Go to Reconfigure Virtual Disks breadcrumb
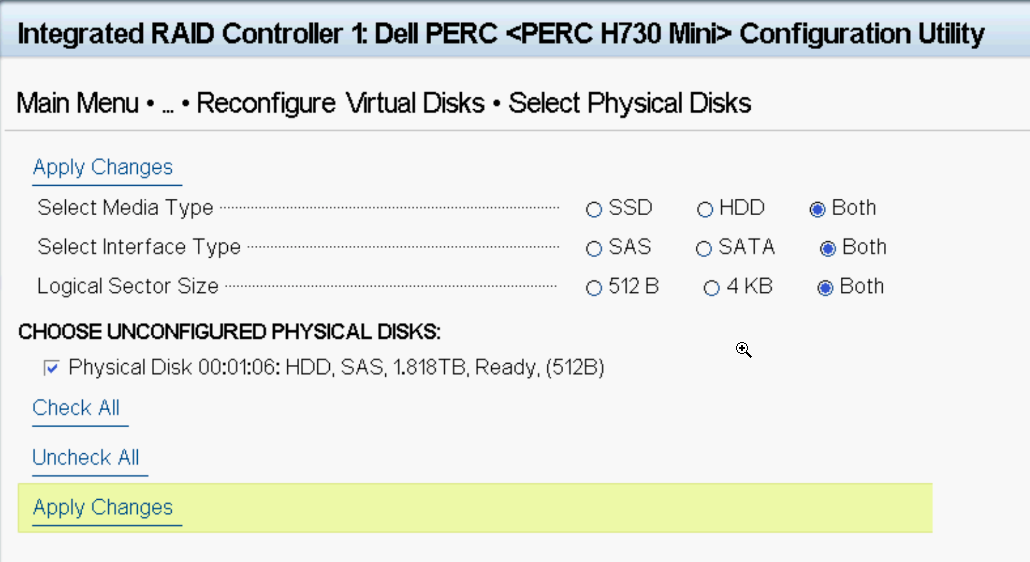 pyautogui.click(x=340, y=103)
